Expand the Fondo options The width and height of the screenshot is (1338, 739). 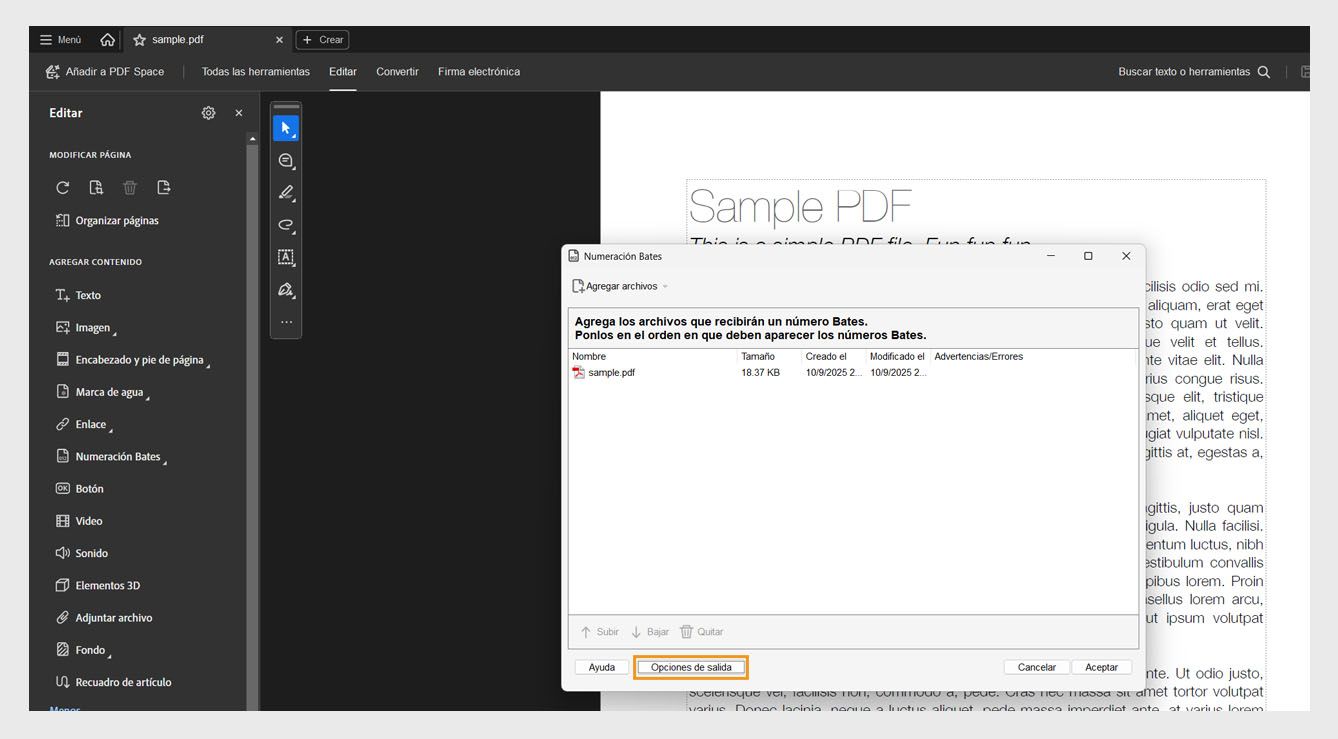pos(84,650)
